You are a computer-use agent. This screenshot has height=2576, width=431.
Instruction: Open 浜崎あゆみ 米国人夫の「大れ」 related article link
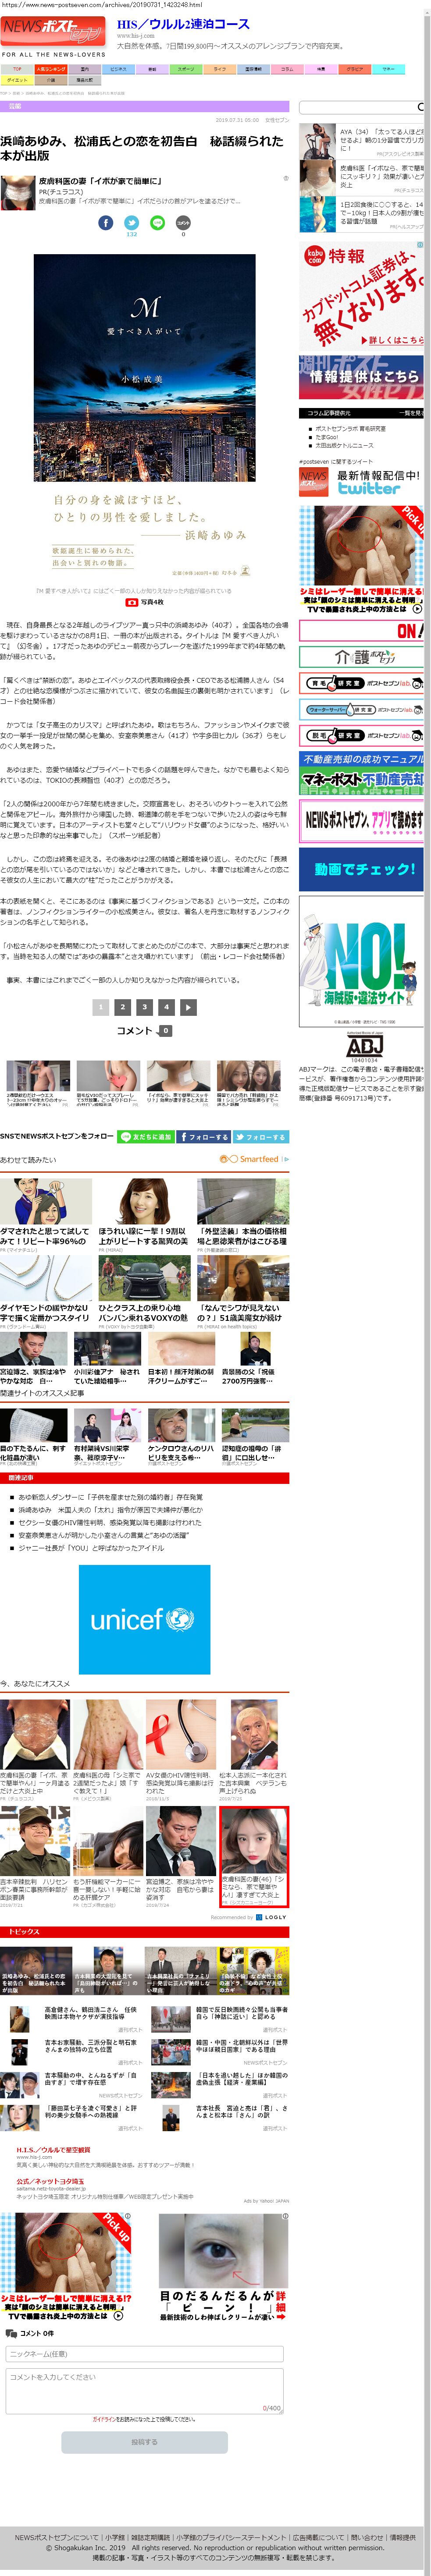tap(110, 1510)
